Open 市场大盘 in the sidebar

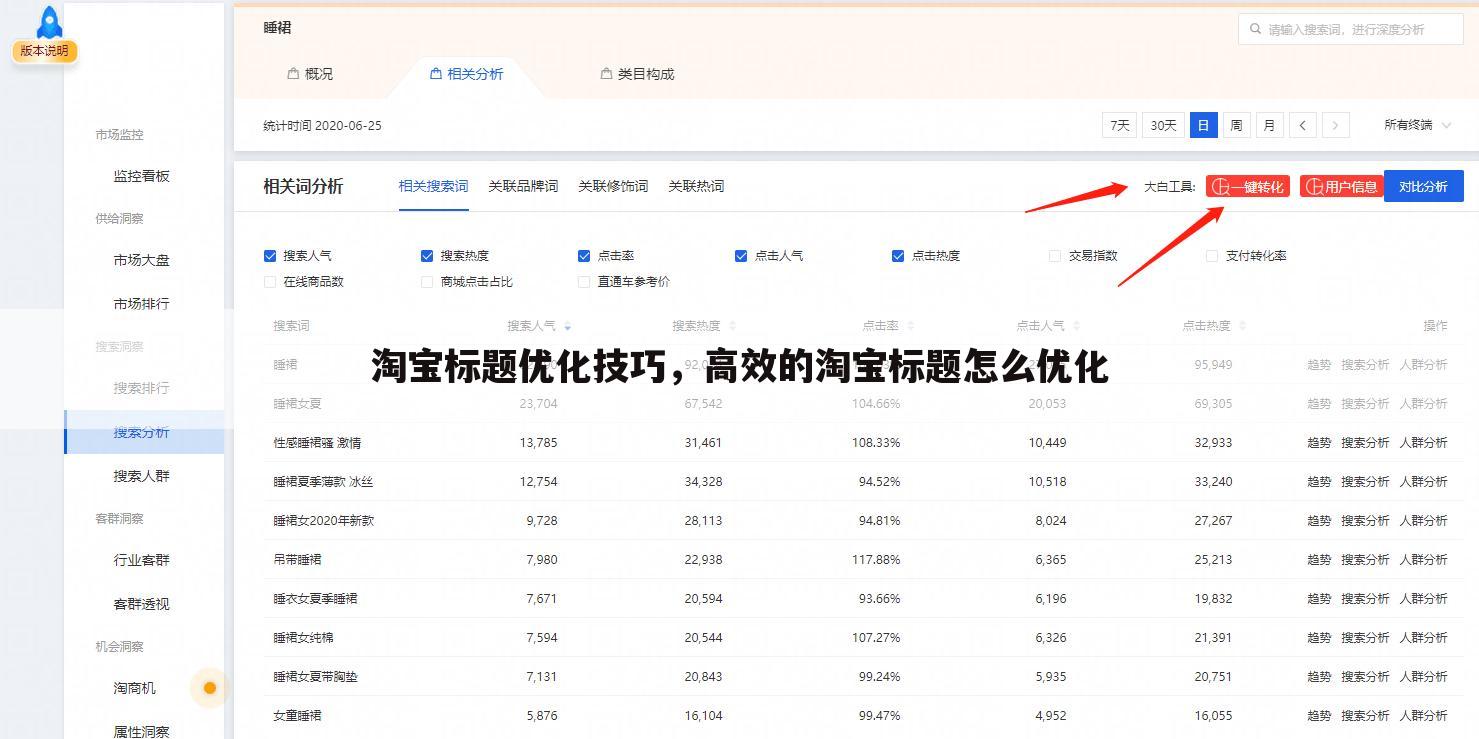(x=142, y=260)
